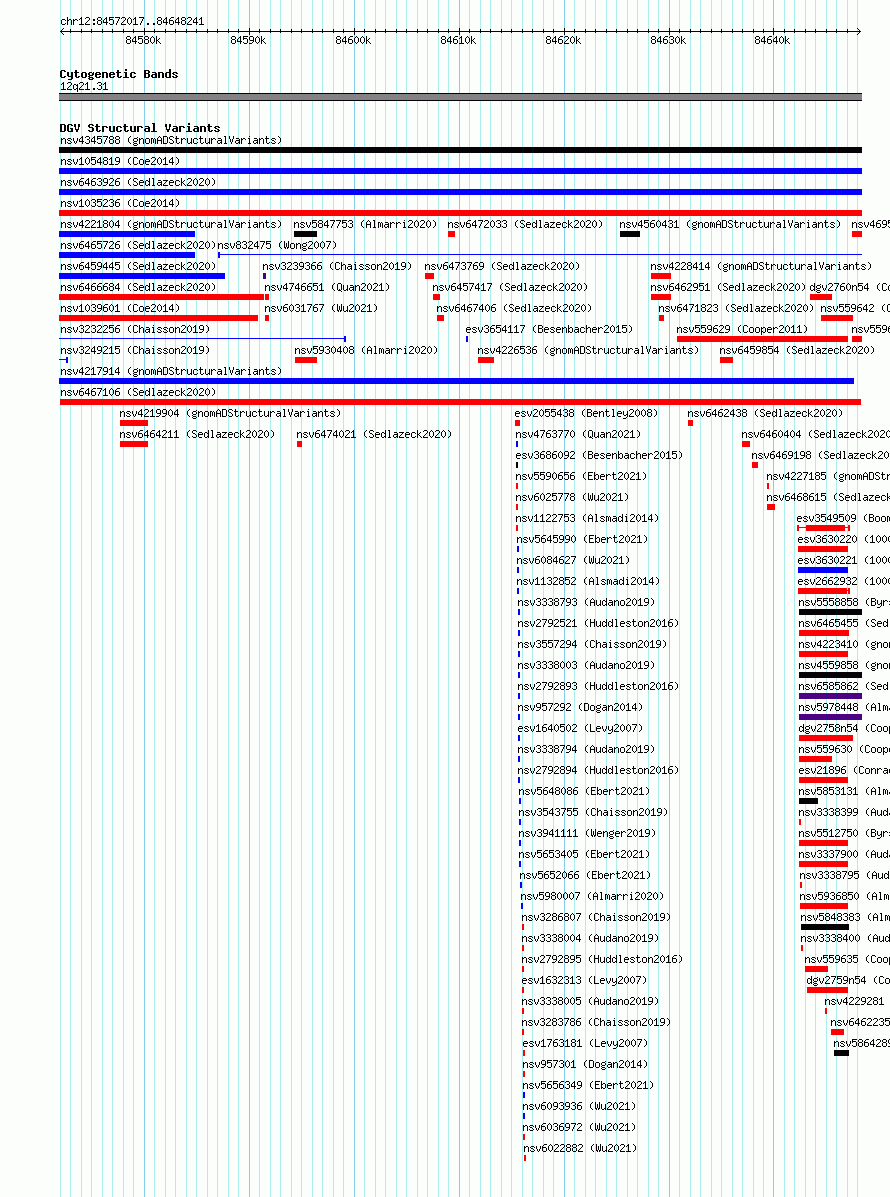Open nsv5590656 (Ebert2021) variant
Viewport: 890px width, 1197px height.
coord(582,476)
